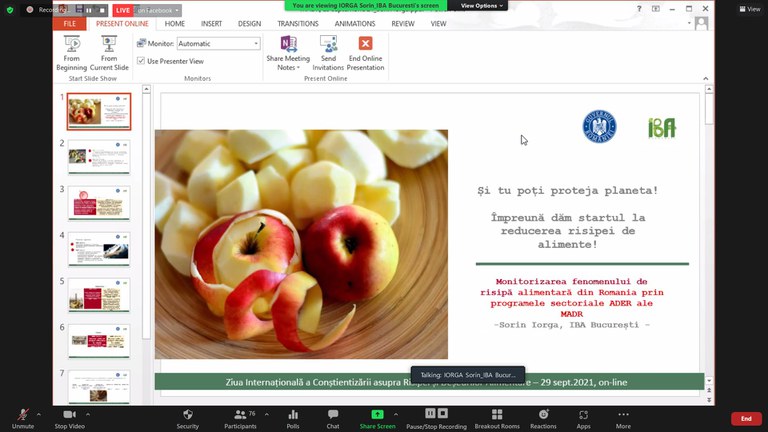Open the Polls panel
768x432 pixels.
click(293, 414)
